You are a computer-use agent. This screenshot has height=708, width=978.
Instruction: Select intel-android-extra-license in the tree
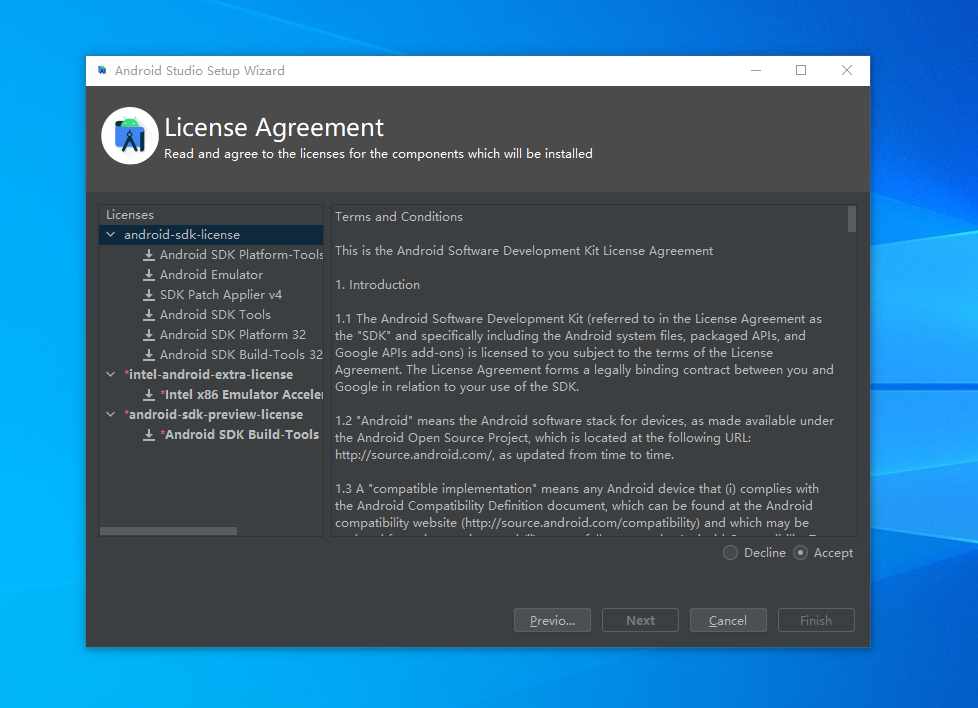click(x=211, y=374)
